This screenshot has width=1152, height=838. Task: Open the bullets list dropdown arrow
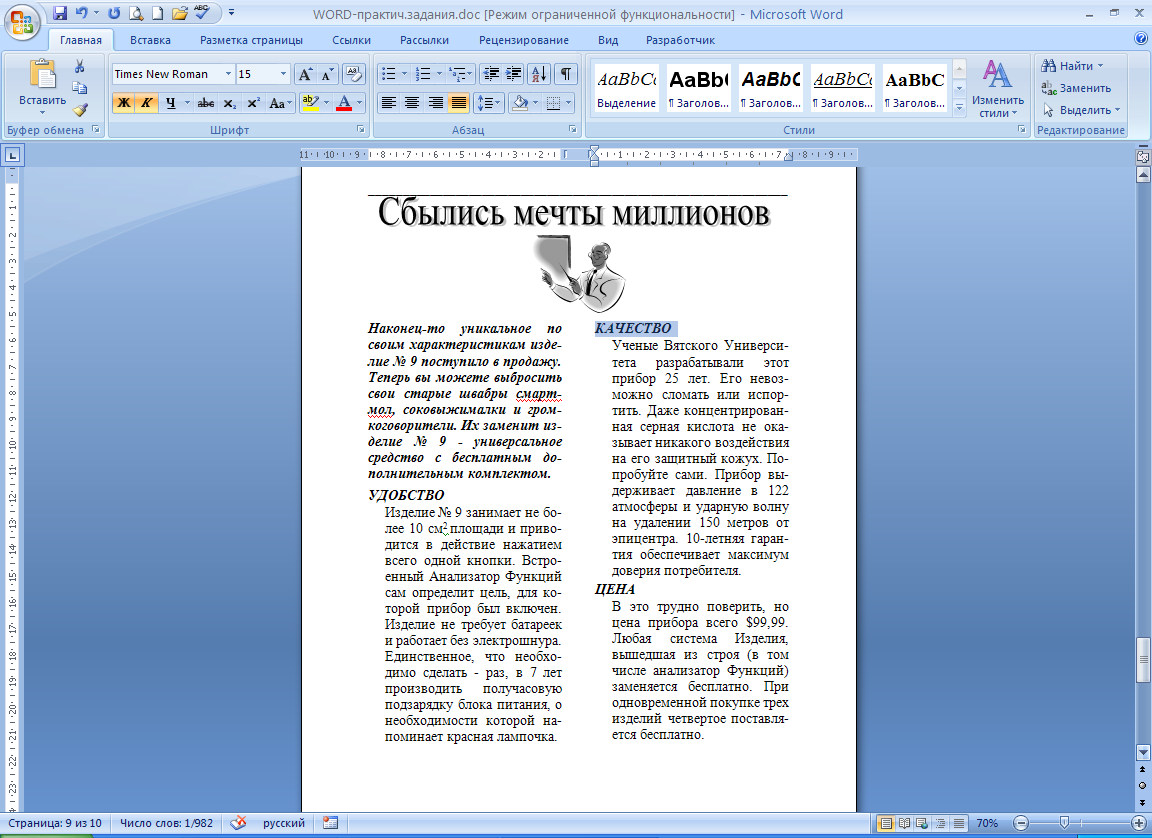pyautogui.click(x=405, y=74)
